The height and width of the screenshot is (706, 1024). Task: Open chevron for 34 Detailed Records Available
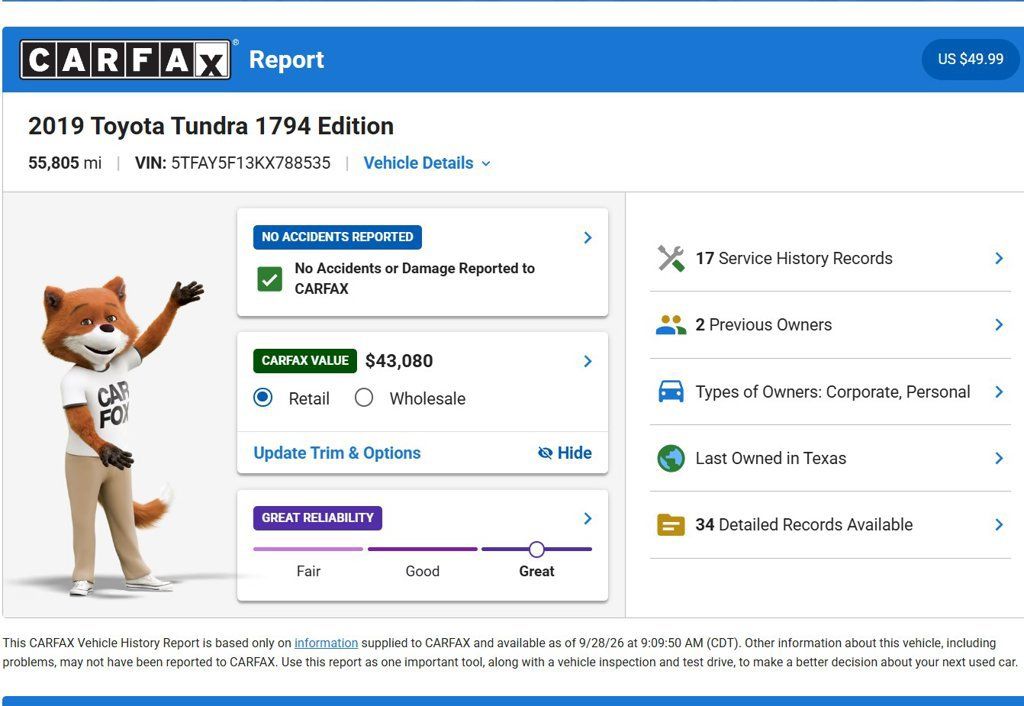pyautogui.click(x=999, y=525)
